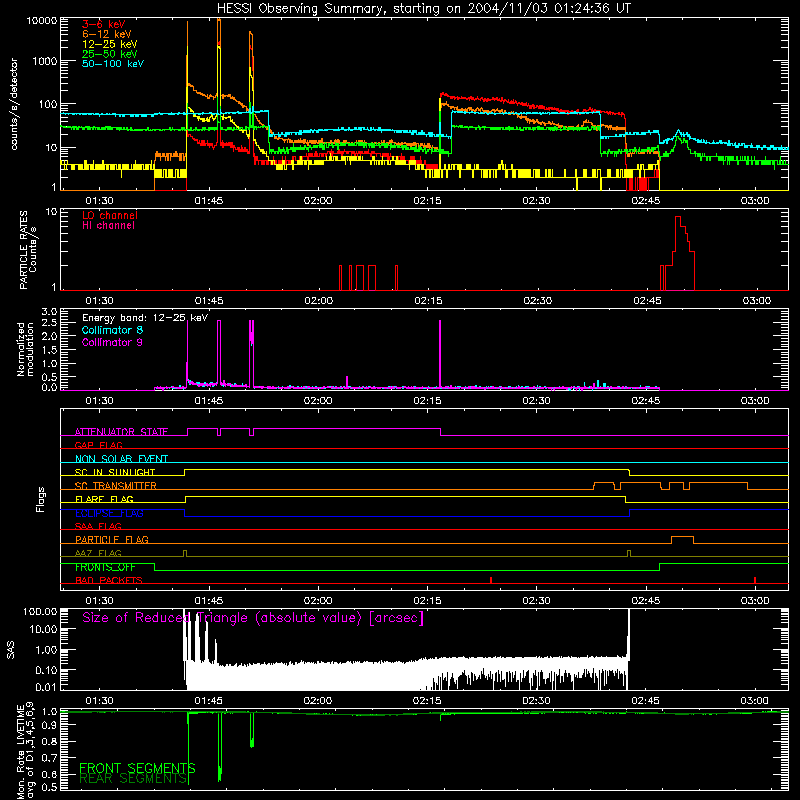This screenshot has width=800, height=800.
Task: Click the 02:15 label under the SAS panel
Action: 427,701
